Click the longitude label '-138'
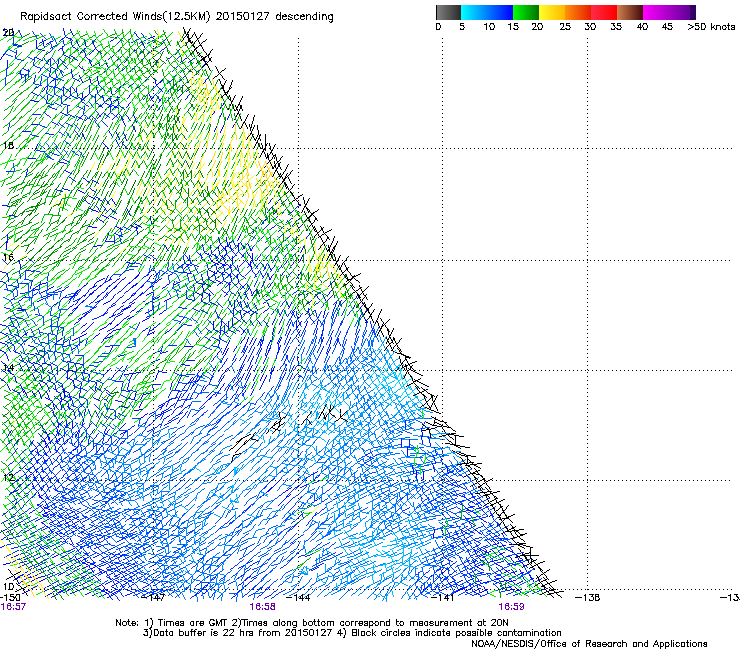The width and height of the screenshot is (740, 650). pyautogui.click(x=588, y=598)
